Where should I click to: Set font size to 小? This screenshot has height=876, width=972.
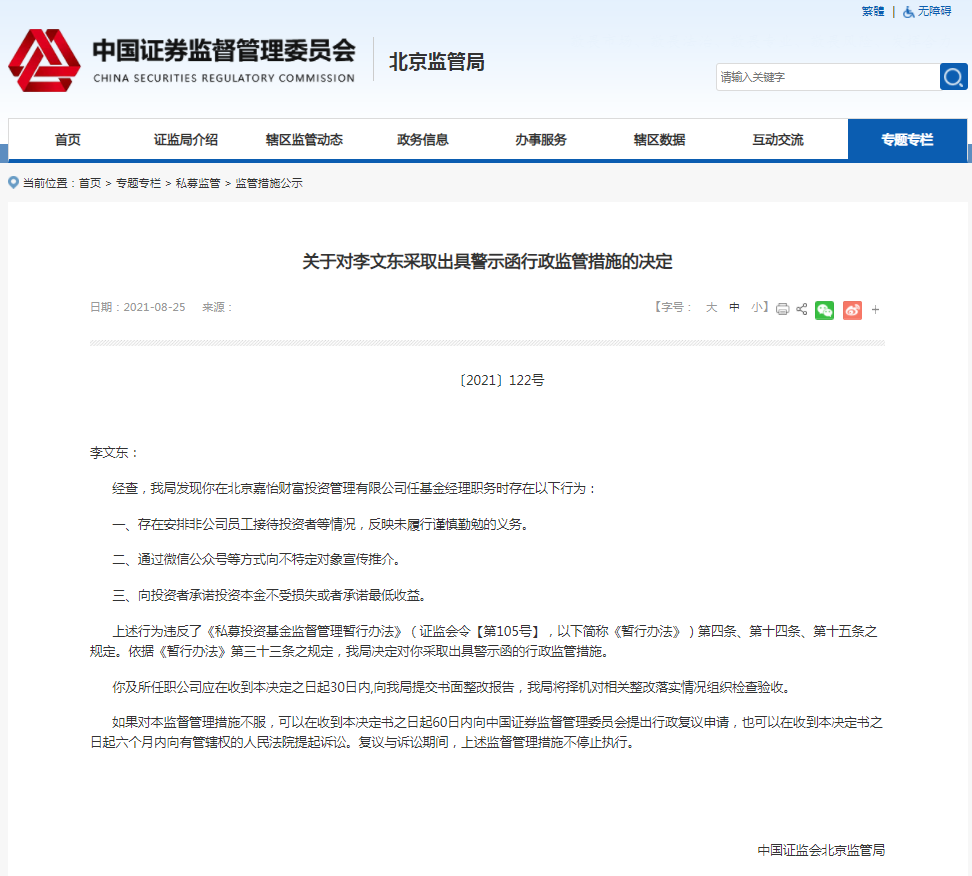click(757, 307)
